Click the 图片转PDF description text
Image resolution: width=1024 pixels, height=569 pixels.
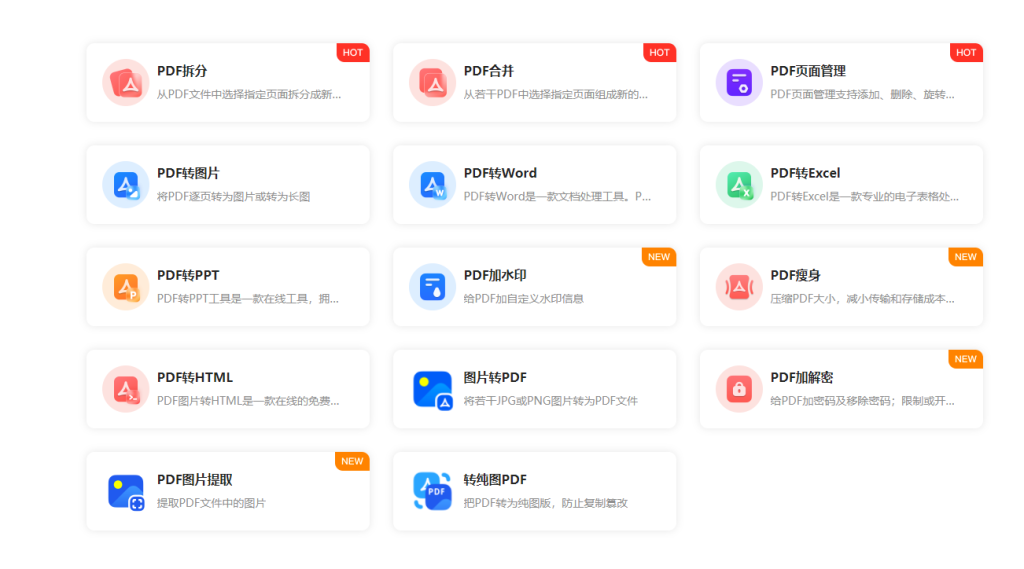click(550, 401)
